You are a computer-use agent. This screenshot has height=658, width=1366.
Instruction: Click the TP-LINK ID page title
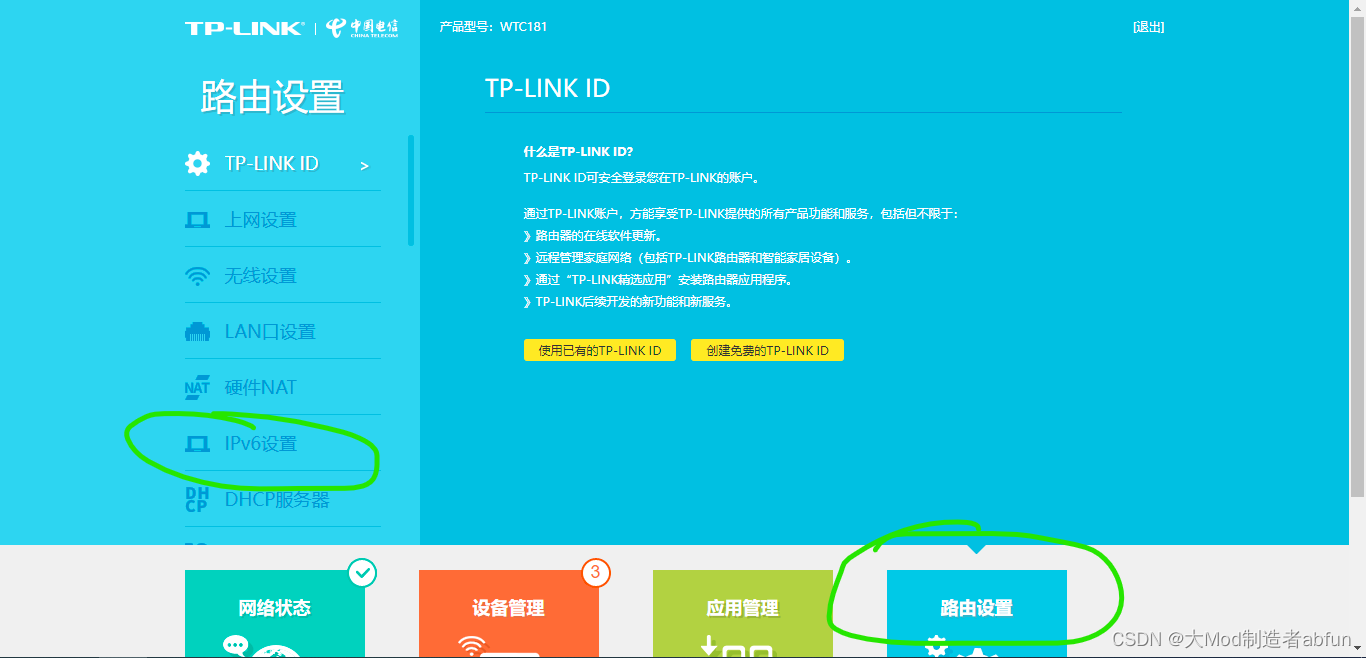point(547,88)
